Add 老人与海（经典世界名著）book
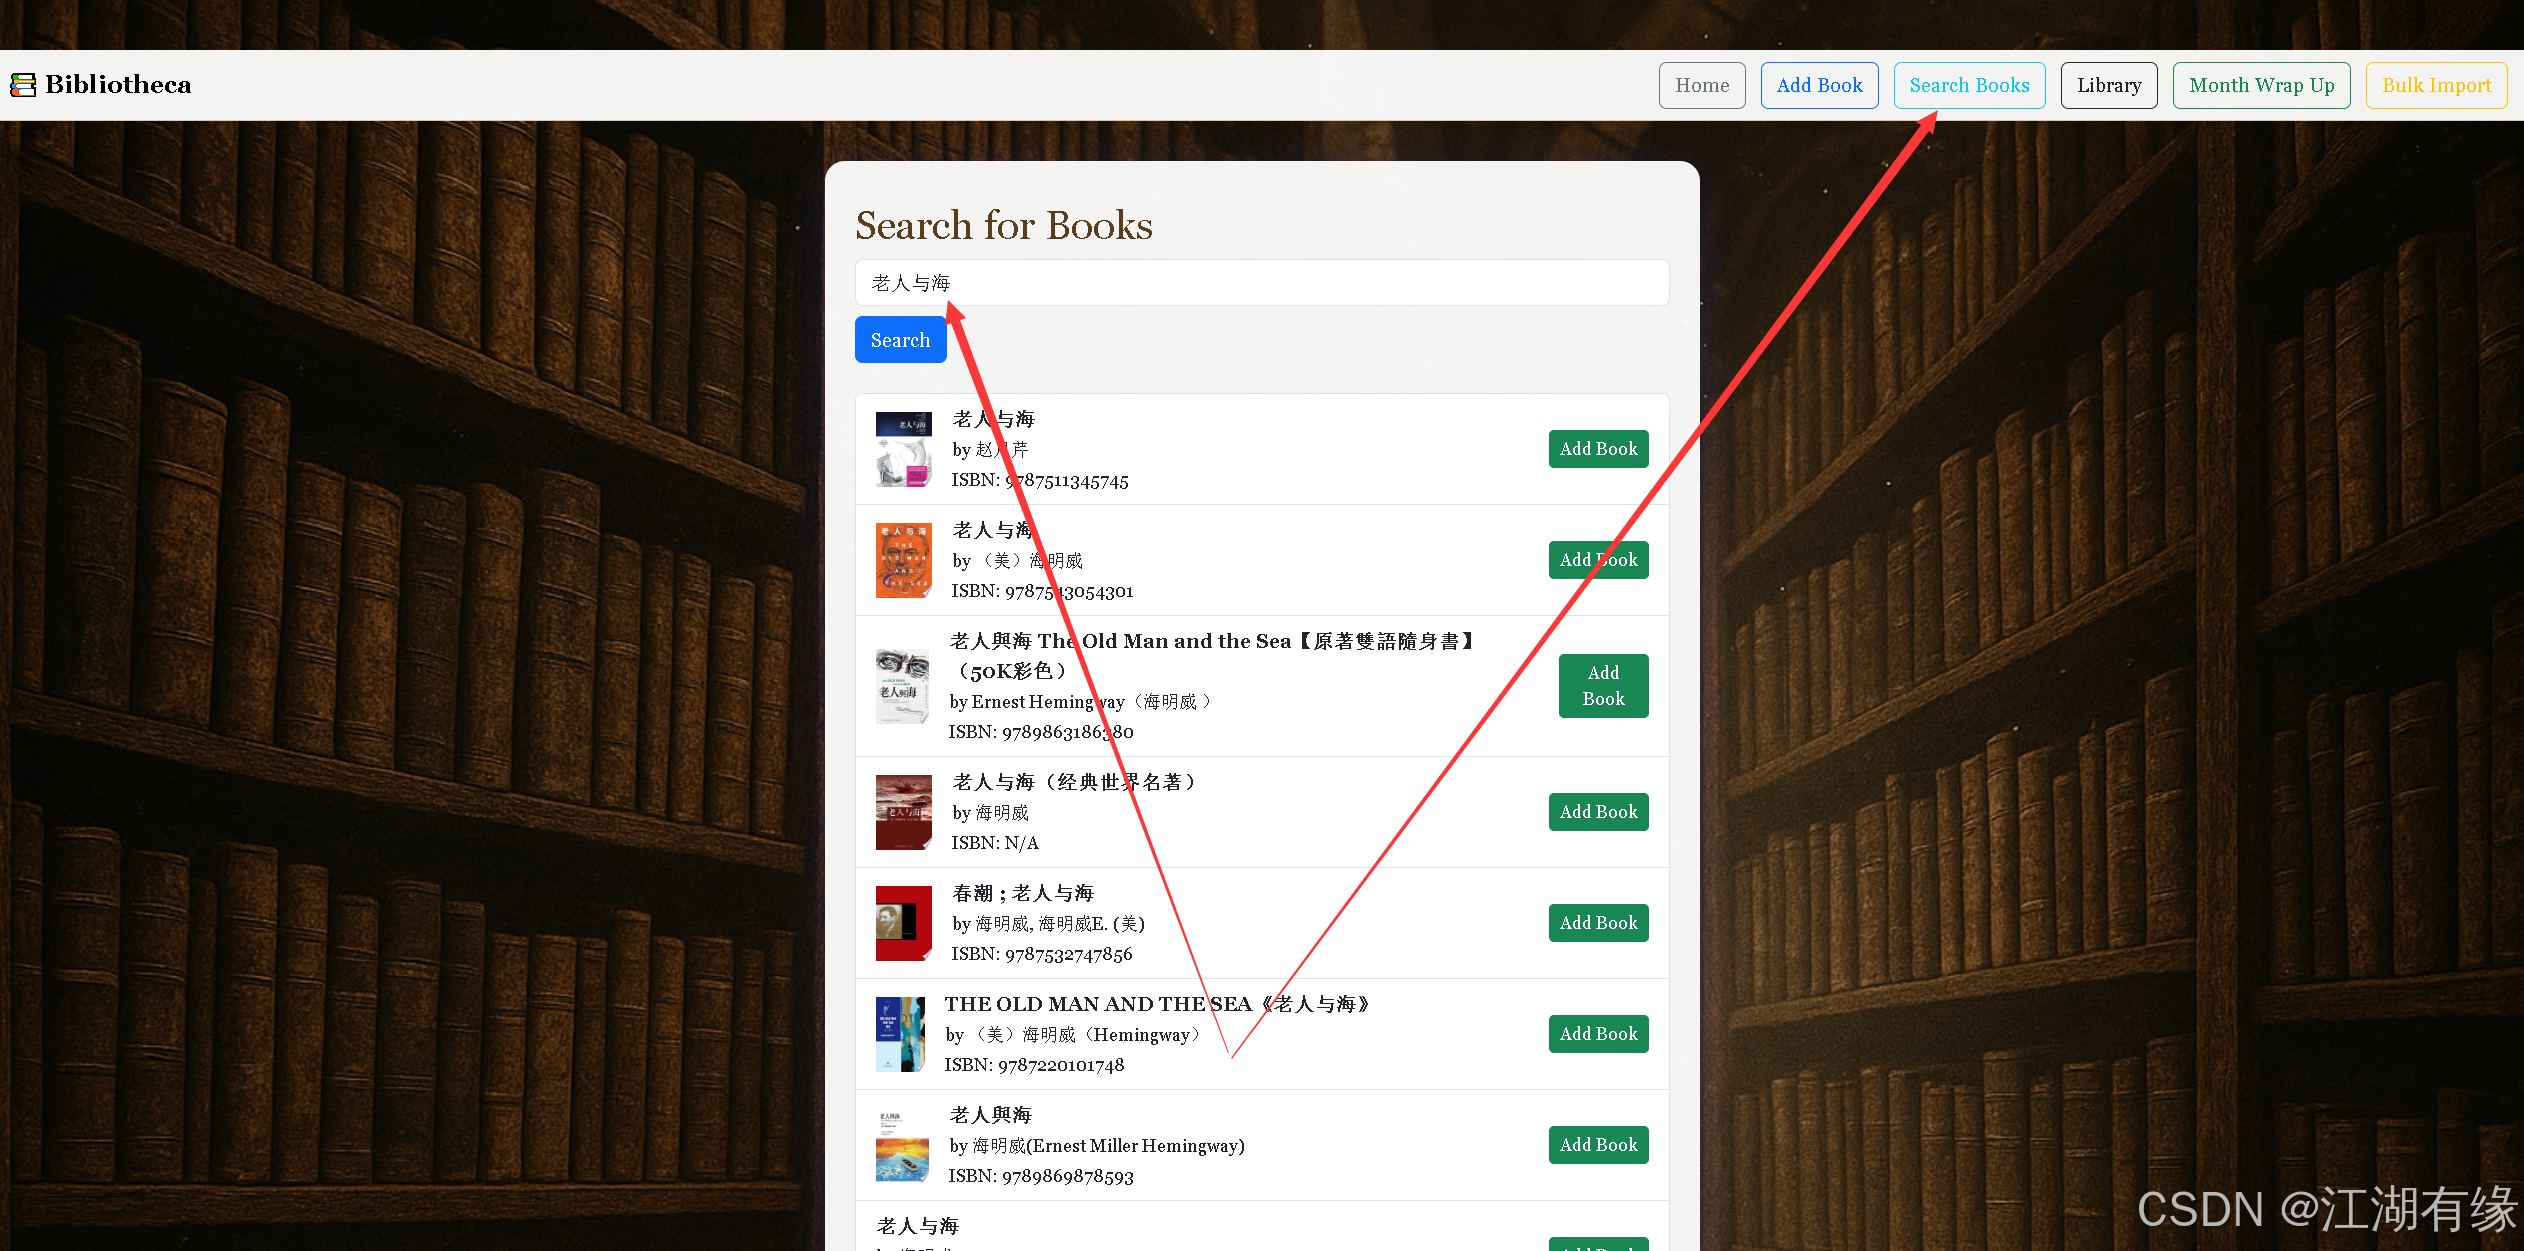 (x=1597, y=812)
